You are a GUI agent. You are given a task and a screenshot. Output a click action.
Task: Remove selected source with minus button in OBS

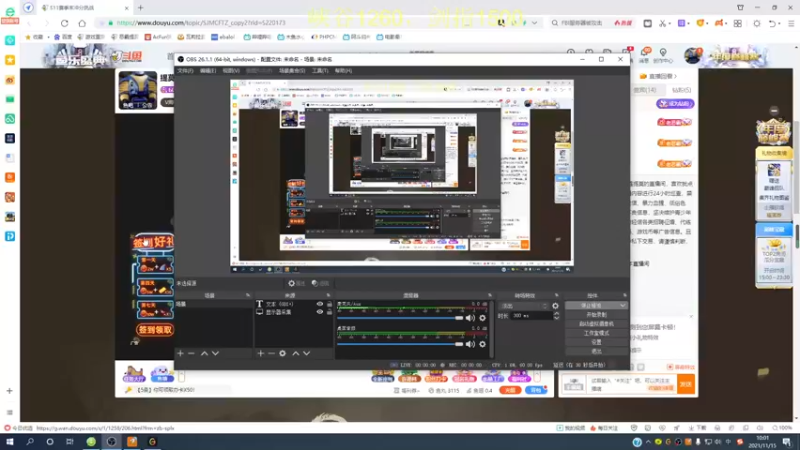coord(271,353)
